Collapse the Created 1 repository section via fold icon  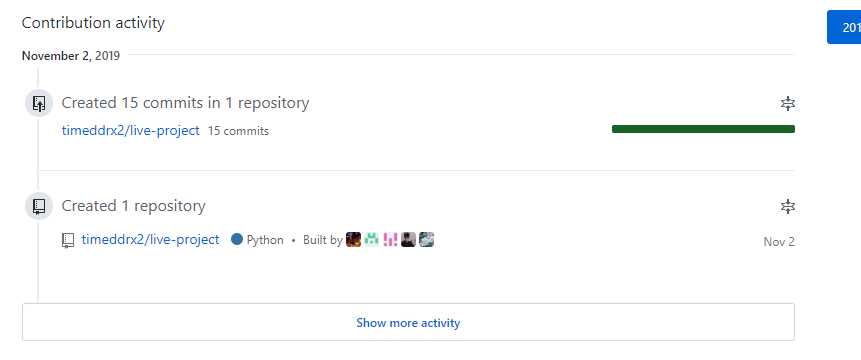click(787, 206)
